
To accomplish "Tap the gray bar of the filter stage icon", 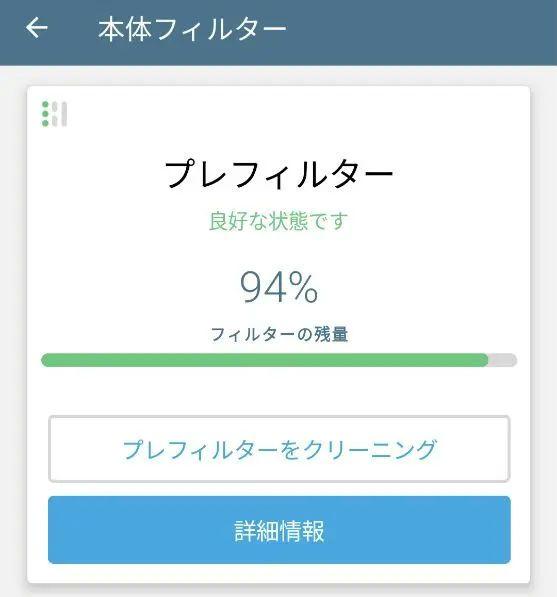I will click(64, 113).
